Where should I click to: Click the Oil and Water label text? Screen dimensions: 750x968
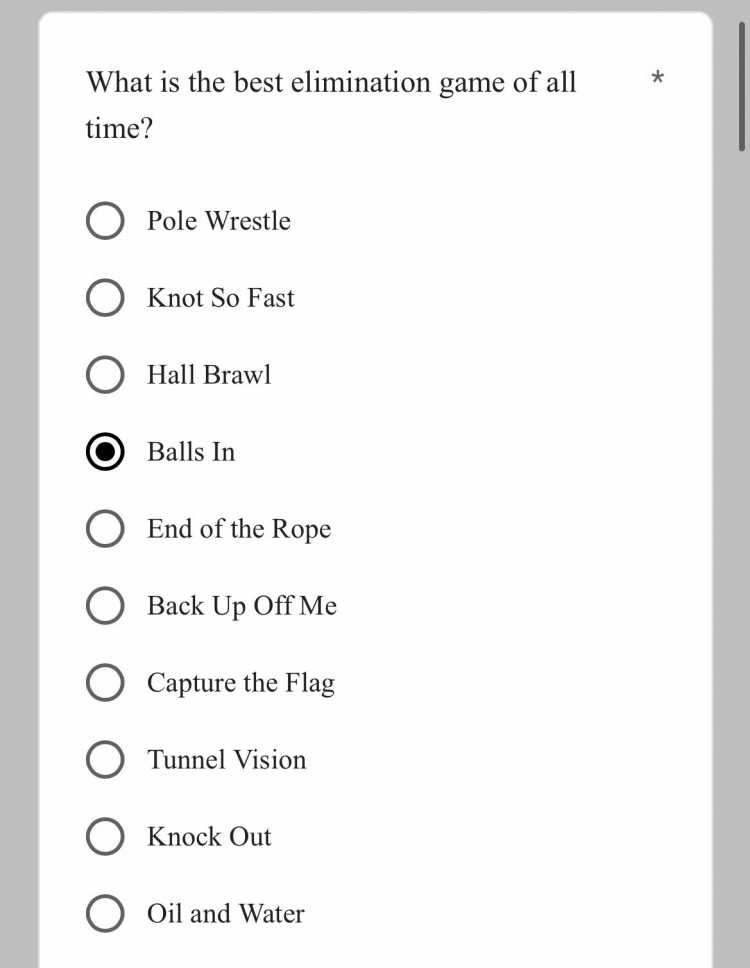tap(225, 914)
